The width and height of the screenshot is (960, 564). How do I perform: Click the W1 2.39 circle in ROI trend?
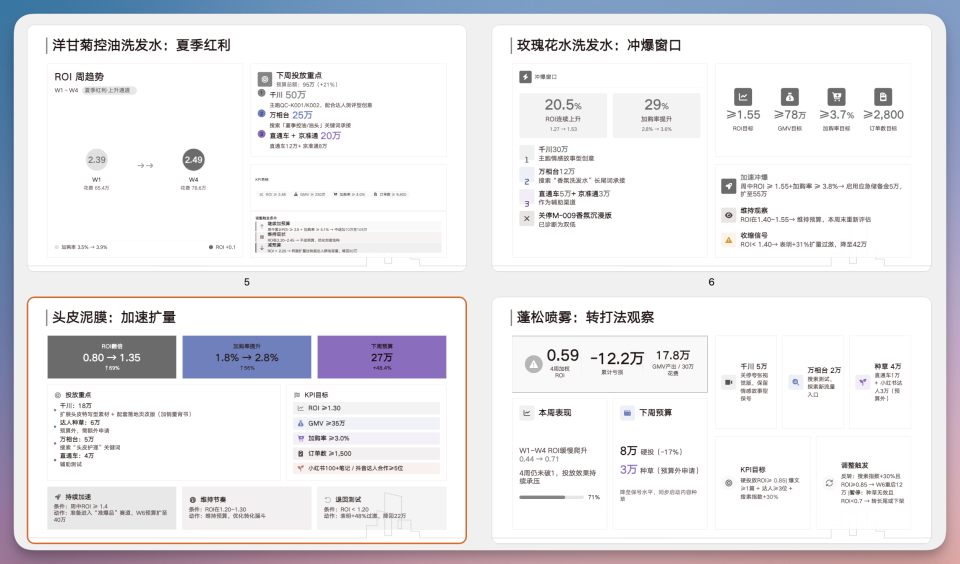coord(97,160)
